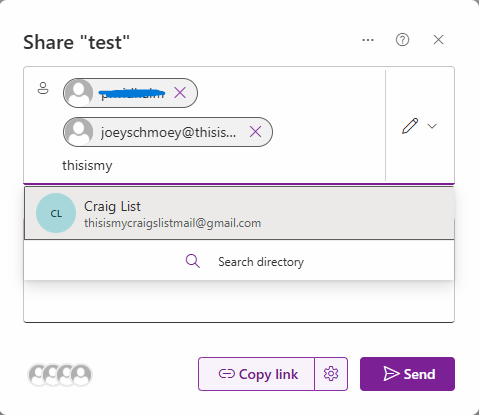This screenshot has width=479, height=415.
Task: Click the Send button
Action: (407, 374)
